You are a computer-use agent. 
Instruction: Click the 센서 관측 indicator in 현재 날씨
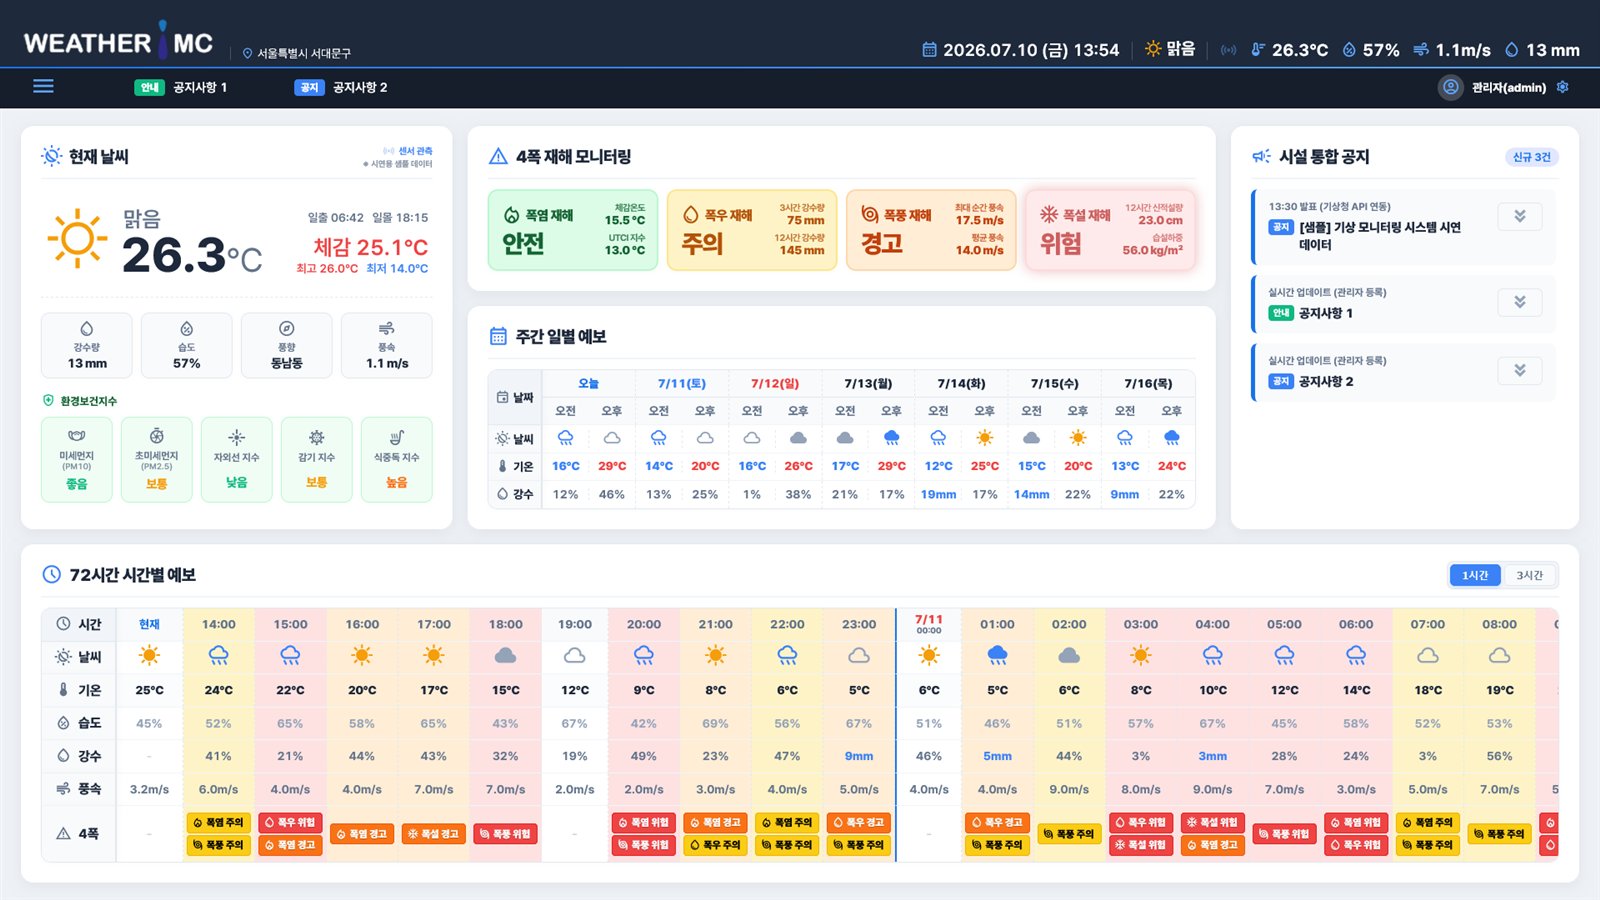(408, 151)
